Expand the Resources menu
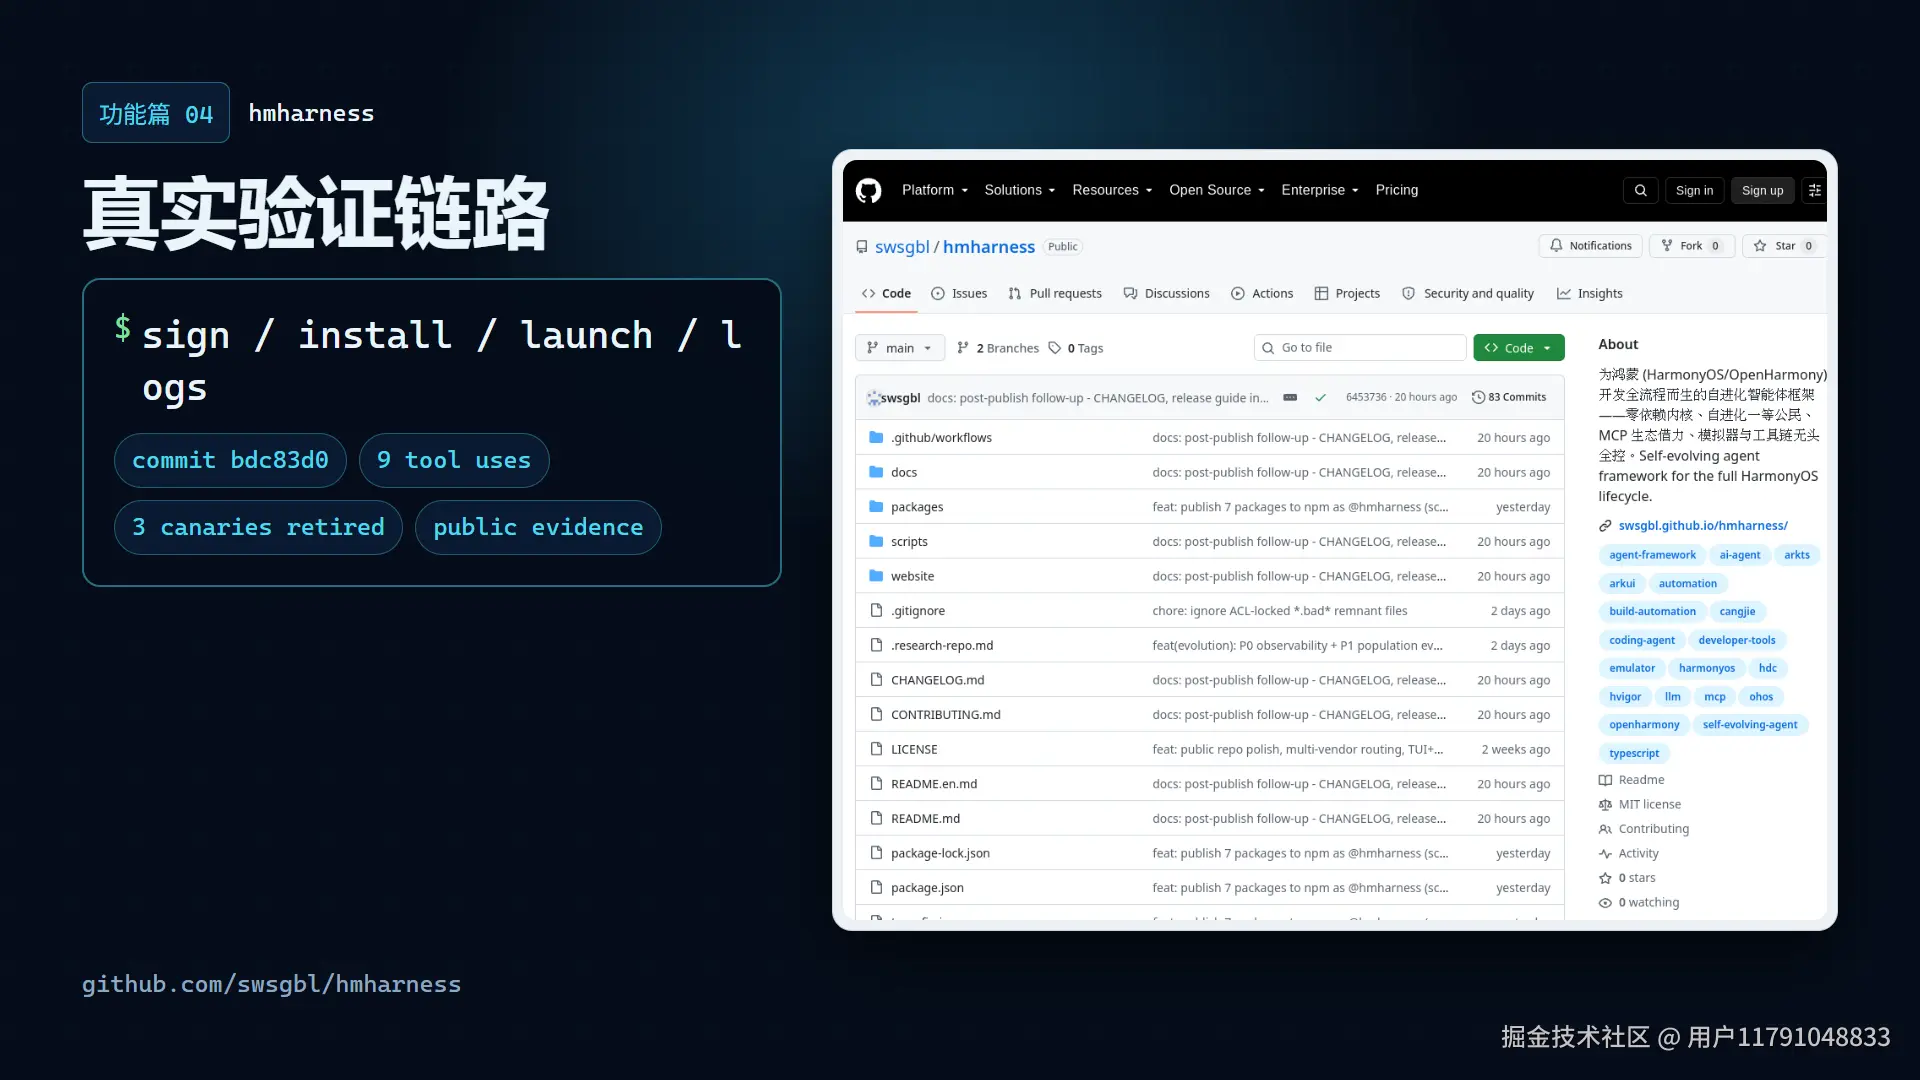The image size is (1920, 1080). pyautogui.click(x=1112, y=190)
